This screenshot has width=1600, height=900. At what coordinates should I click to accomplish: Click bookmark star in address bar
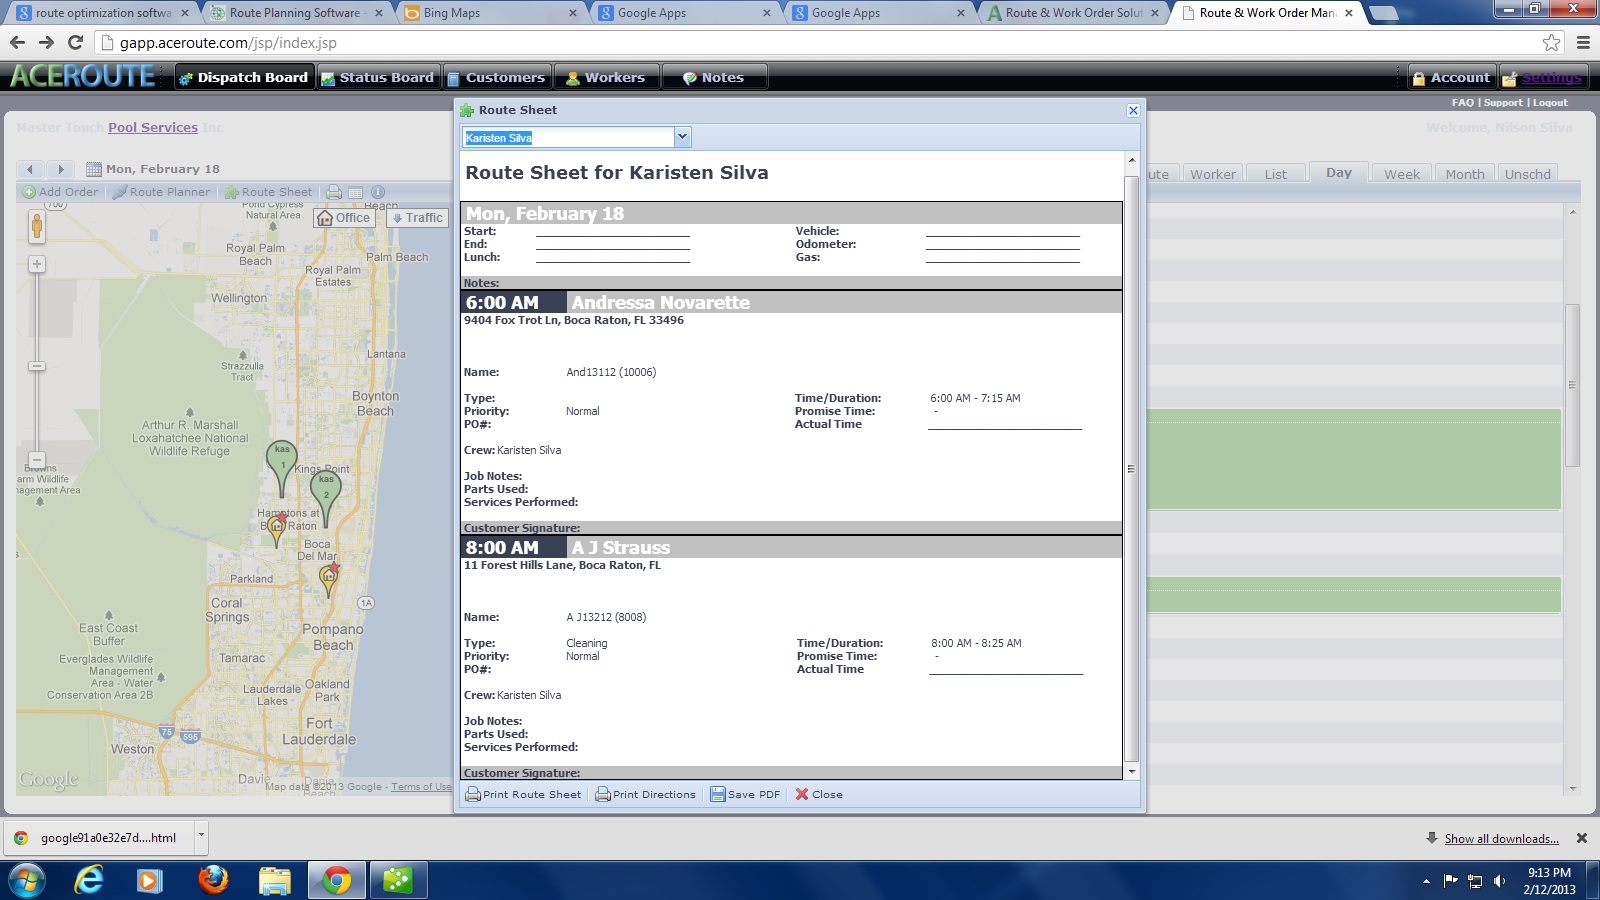point(1551,42)
